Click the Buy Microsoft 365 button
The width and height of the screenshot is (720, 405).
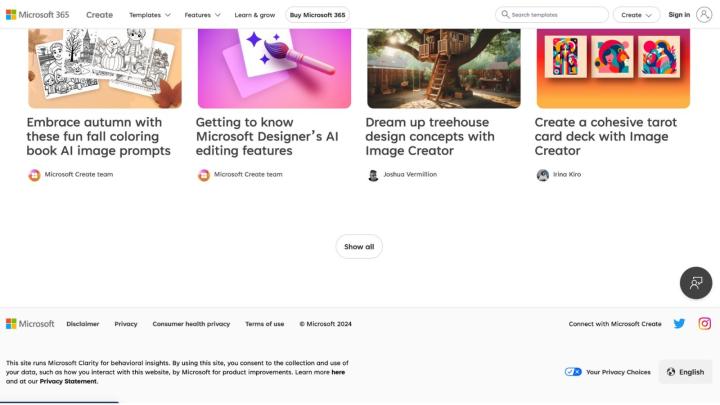tap(317, 15)
